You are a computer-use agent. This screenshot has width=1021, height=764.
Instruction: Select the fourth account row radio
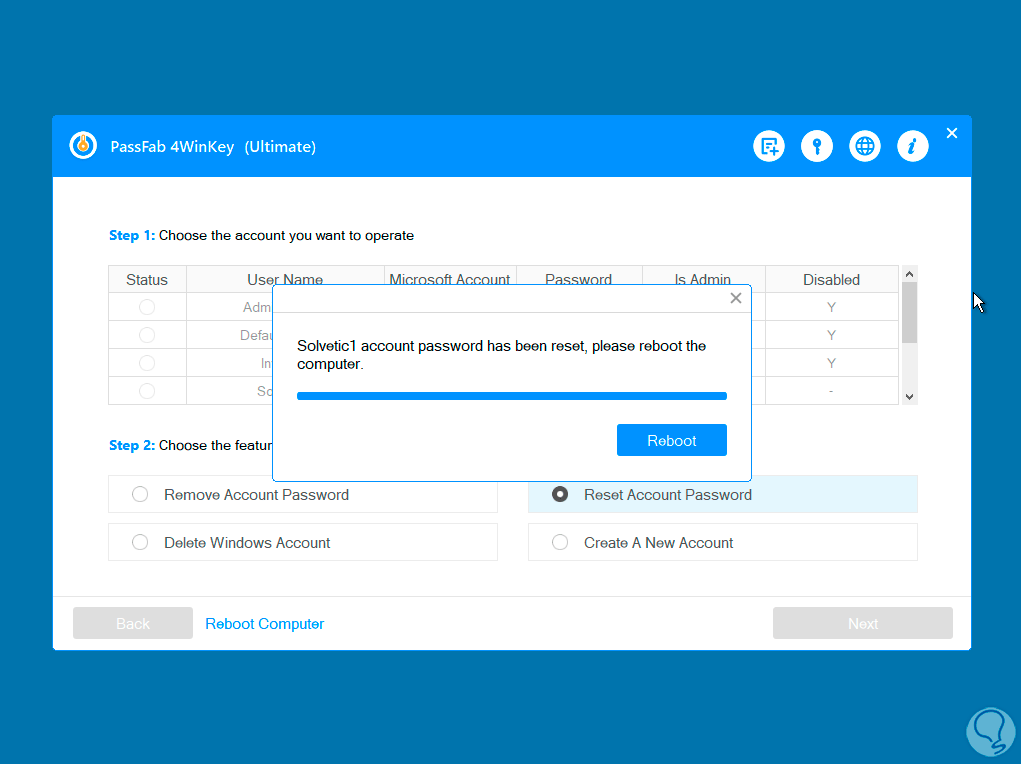147,391
